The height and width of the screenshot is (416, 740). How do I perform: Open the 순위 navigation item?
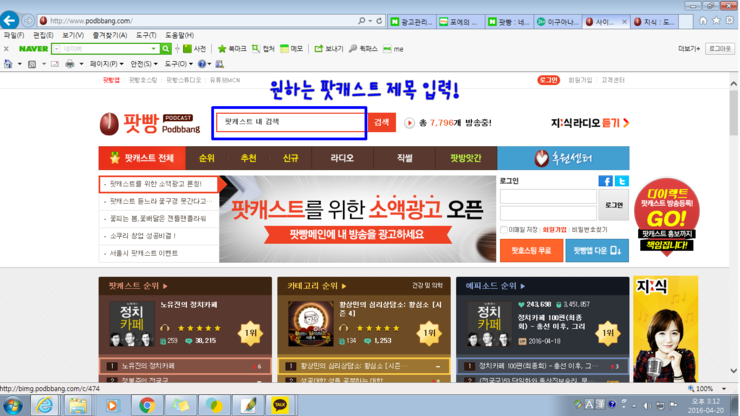207,158
